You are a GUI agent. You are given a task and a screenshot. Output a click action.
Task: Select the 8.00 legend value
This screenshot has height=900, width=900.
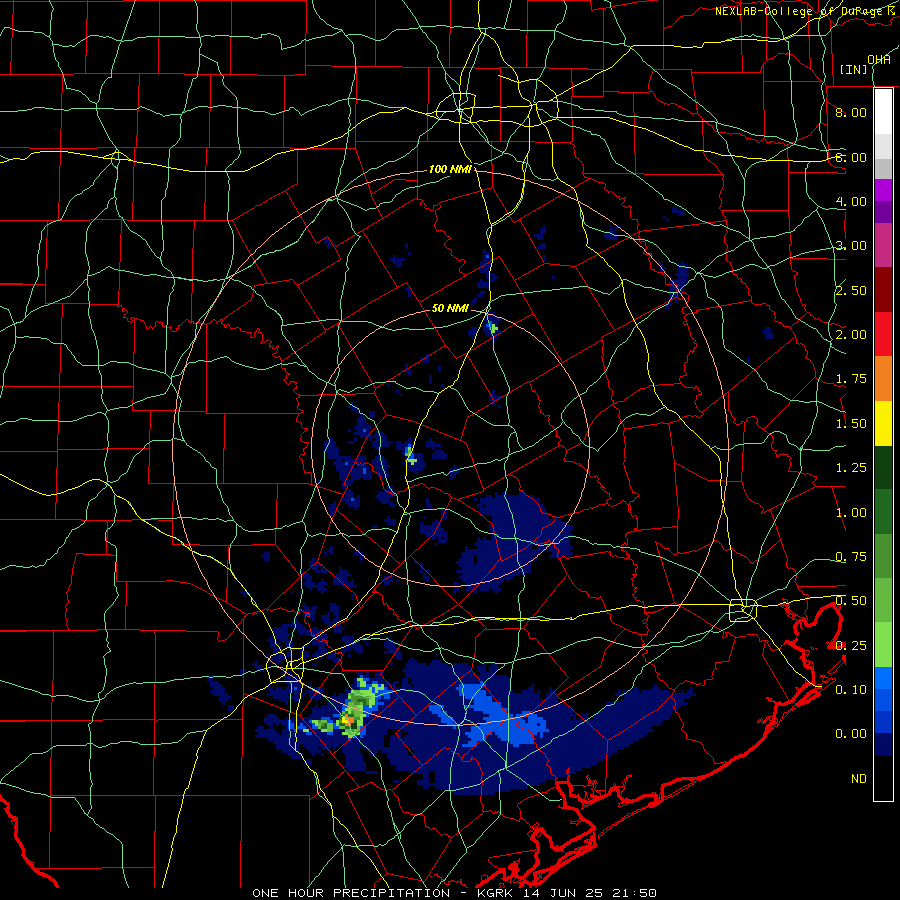[851, 112]
